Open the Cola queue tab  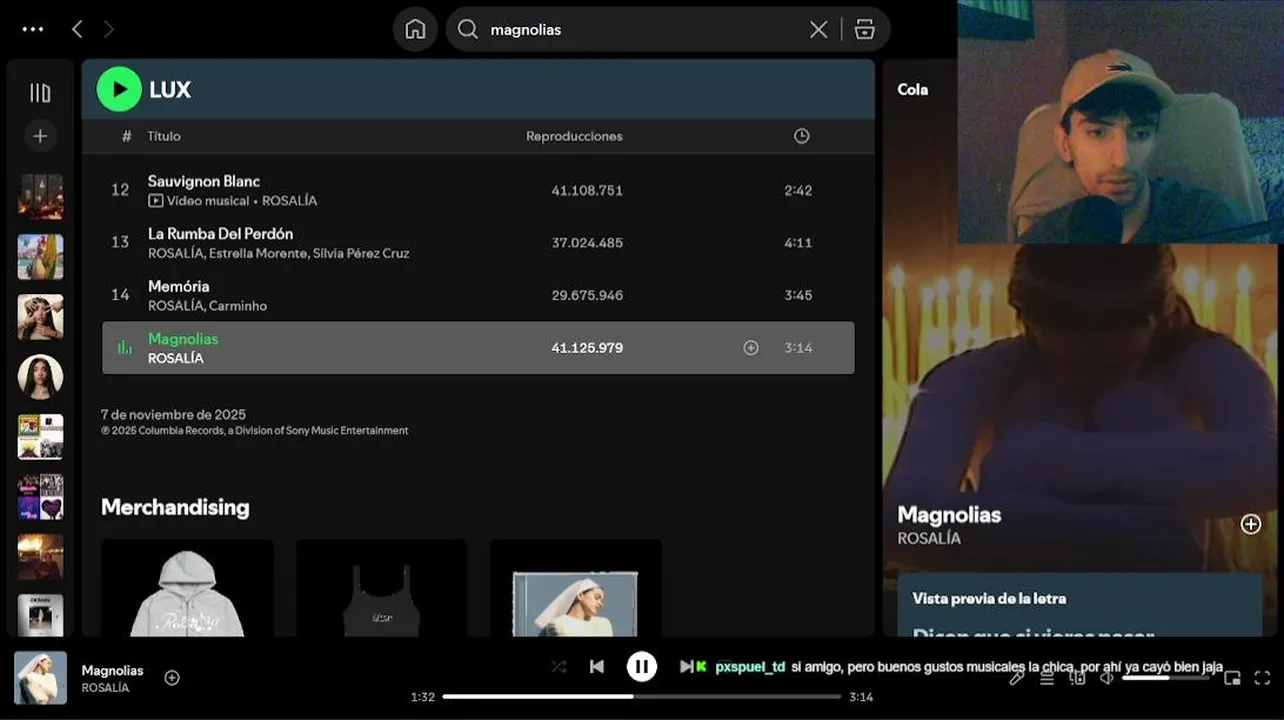(912, 89)
